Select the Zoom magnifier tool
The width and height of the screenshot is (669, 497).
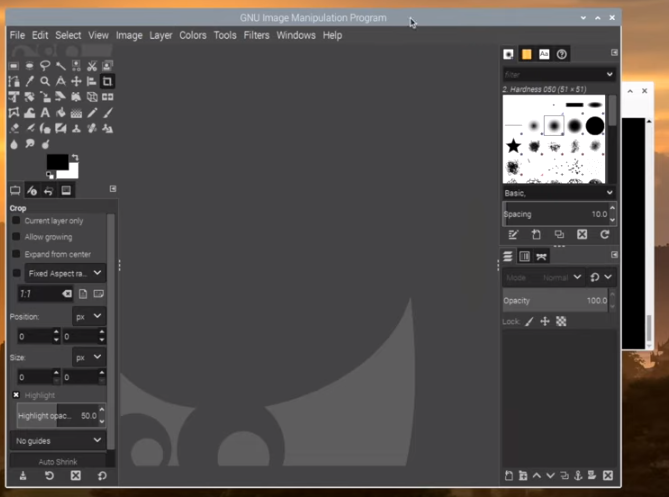point(45,81)
